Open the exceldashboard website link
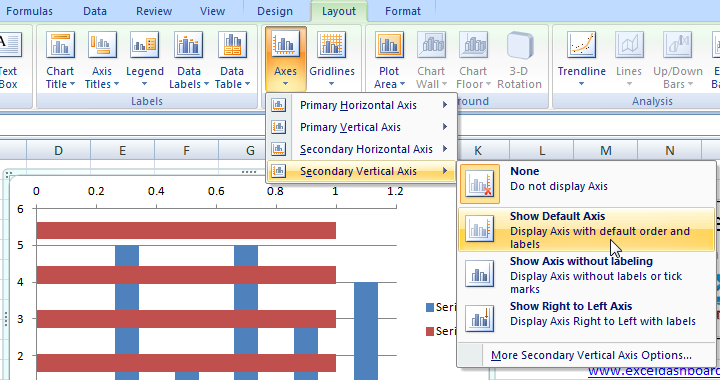 (653, 372)
